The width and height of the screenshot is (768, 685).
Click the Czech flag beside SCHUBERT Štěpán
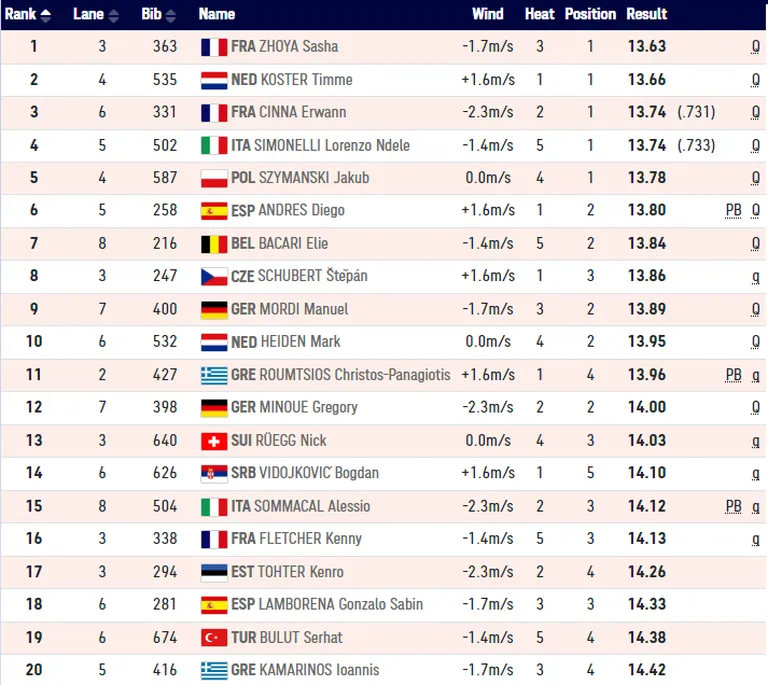pyautogui.click(x=214, y=277)
